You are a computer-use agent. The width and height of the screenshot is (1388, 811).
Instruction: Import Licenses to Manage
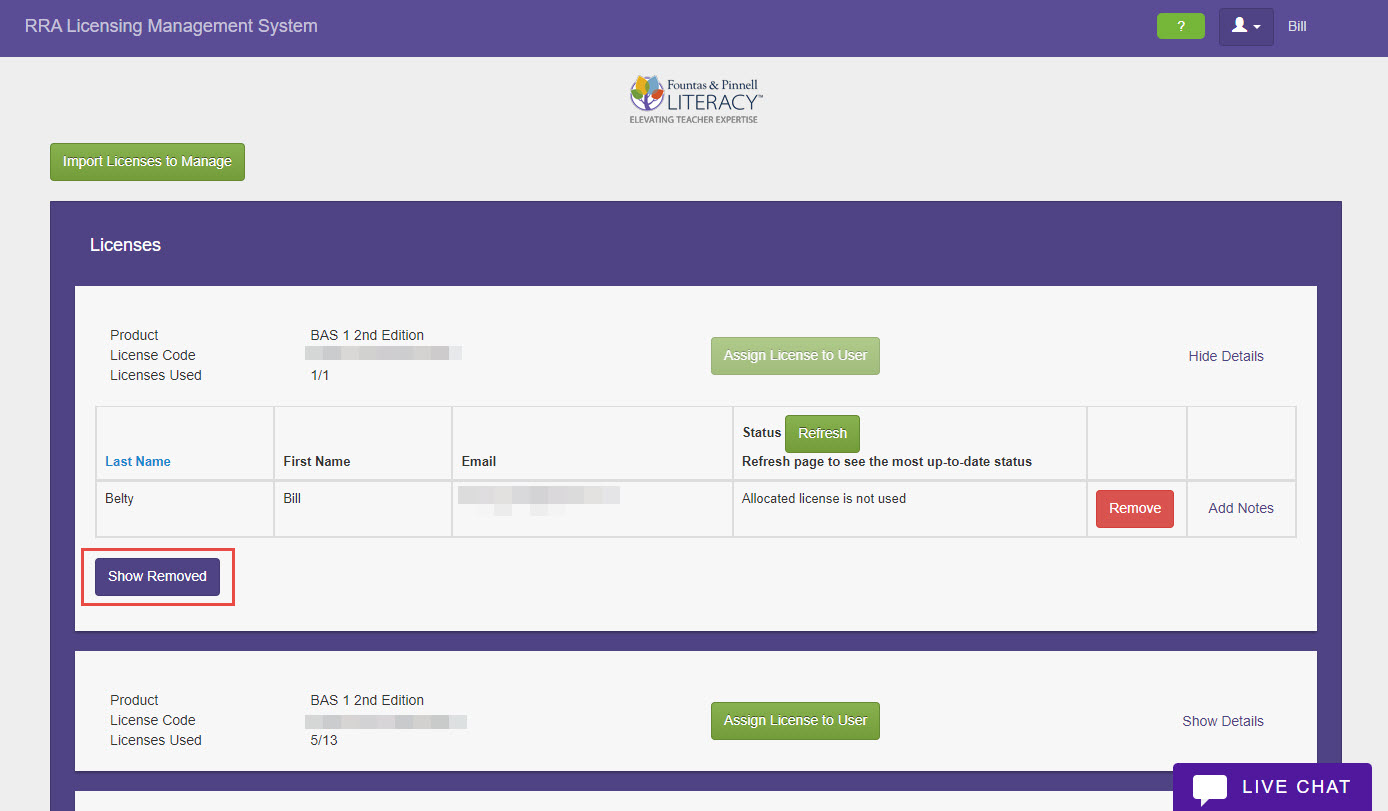coord(147,161)
